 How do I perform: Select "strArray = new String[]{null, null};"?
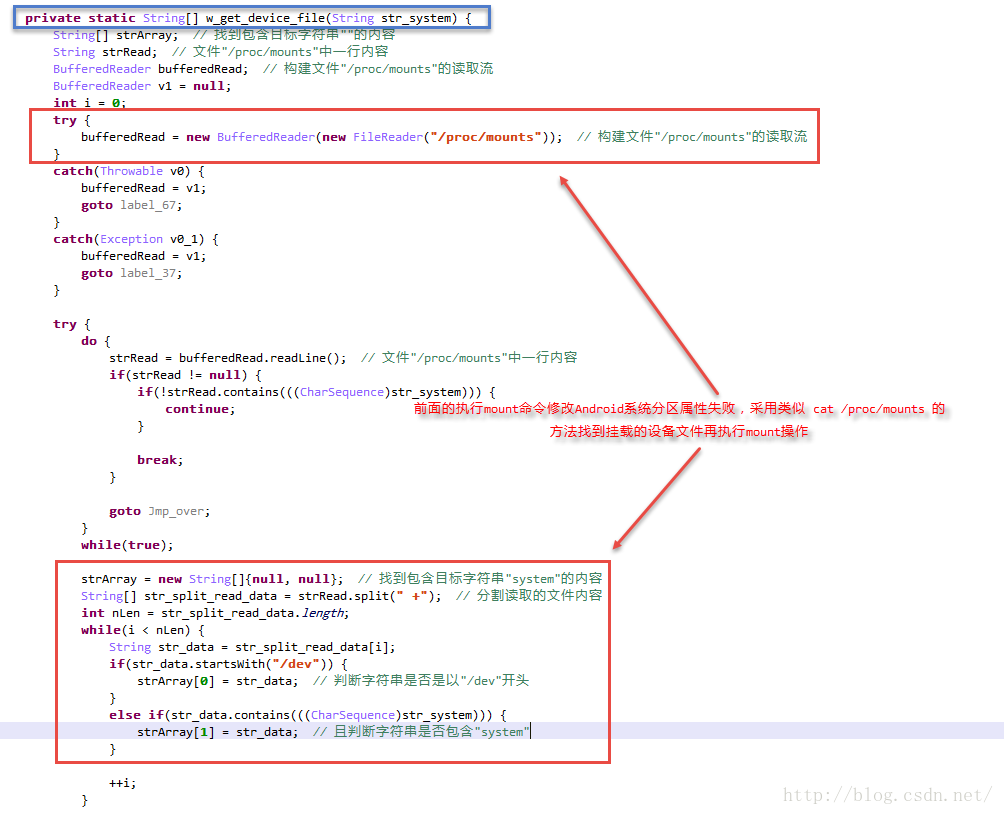pos(212,579)
